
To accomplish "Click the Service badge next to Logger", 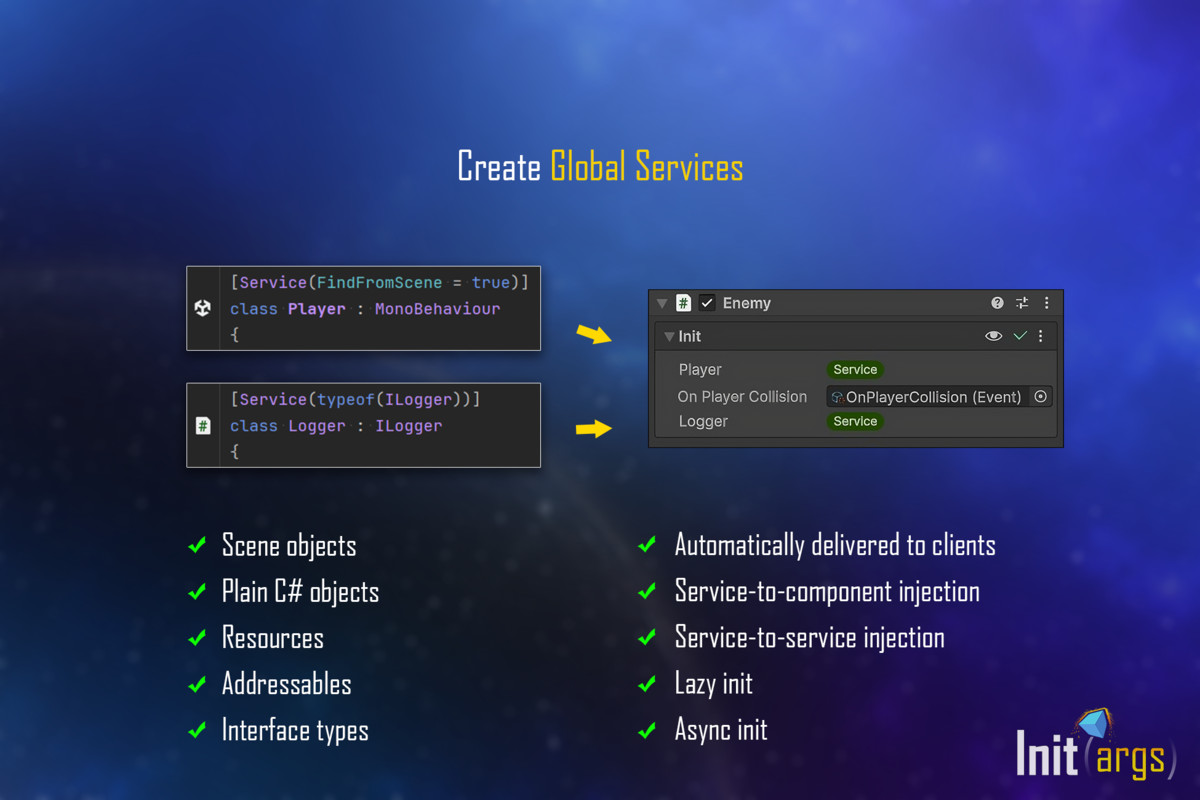I will click(x=855, y=421).
